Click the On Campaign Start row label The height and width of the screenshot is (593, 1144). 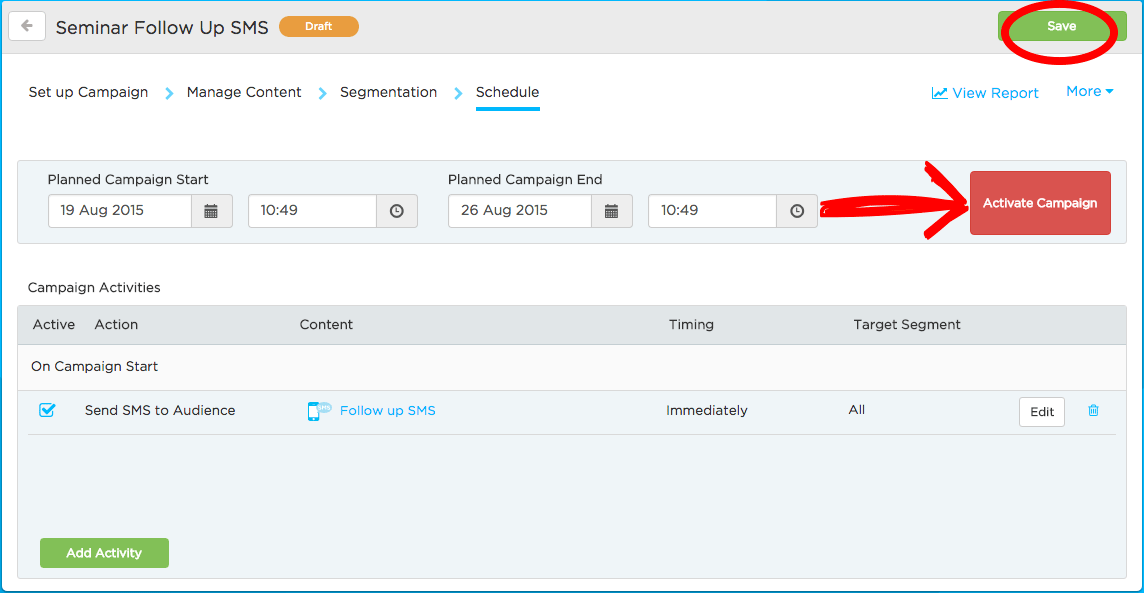[x=94, y=366]
